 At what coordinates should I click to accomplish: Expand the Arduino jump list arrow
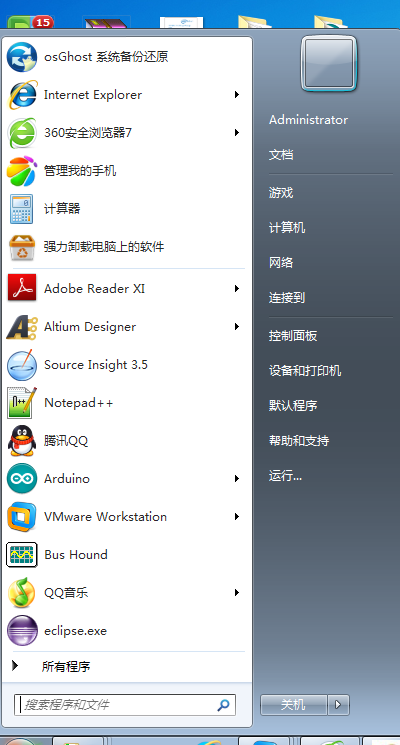(237, 478)
